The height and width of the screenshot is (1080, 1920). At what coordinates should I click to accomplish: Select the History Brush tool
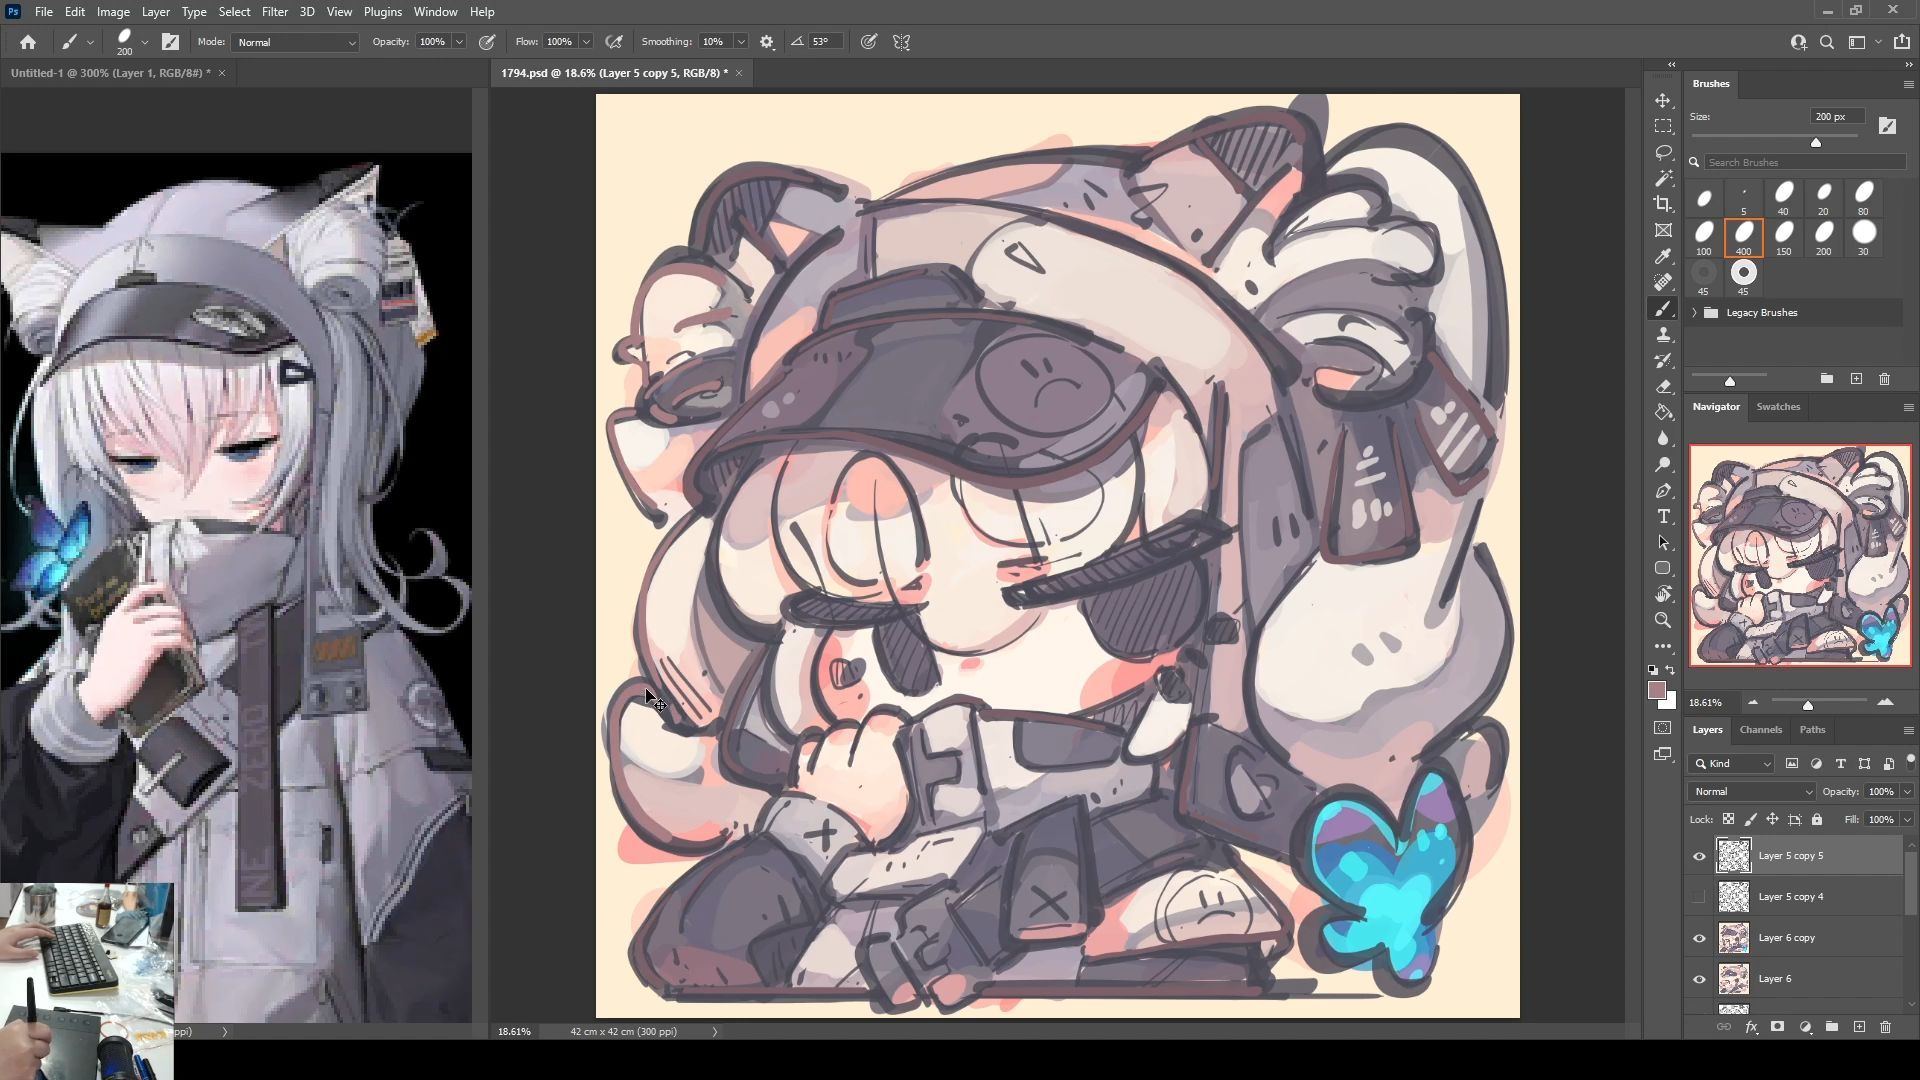click(1663, 361)
